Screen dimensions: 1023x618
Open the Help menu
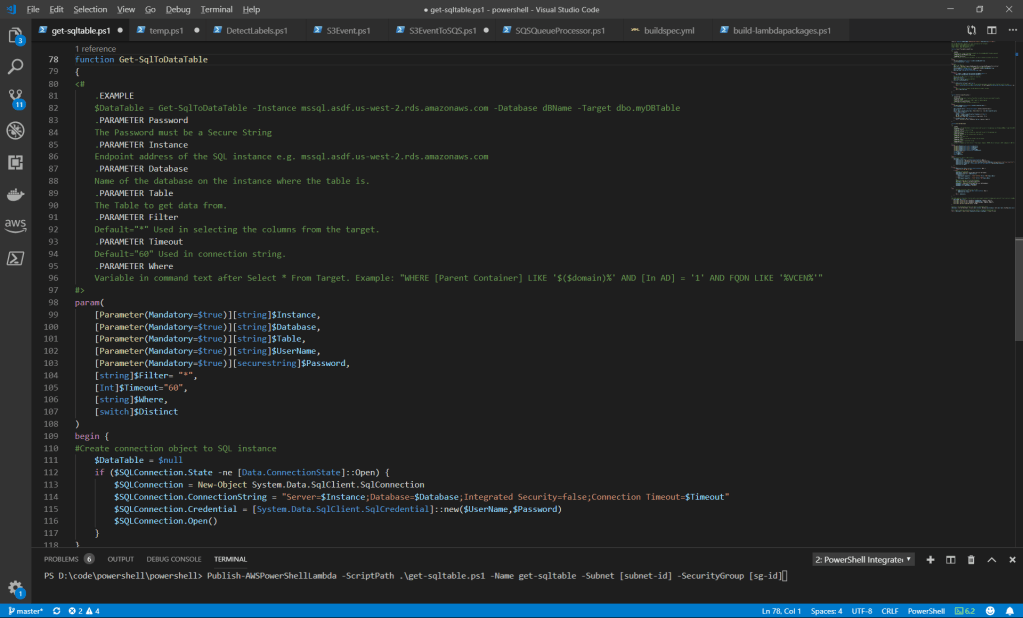(x=251, y=9)
